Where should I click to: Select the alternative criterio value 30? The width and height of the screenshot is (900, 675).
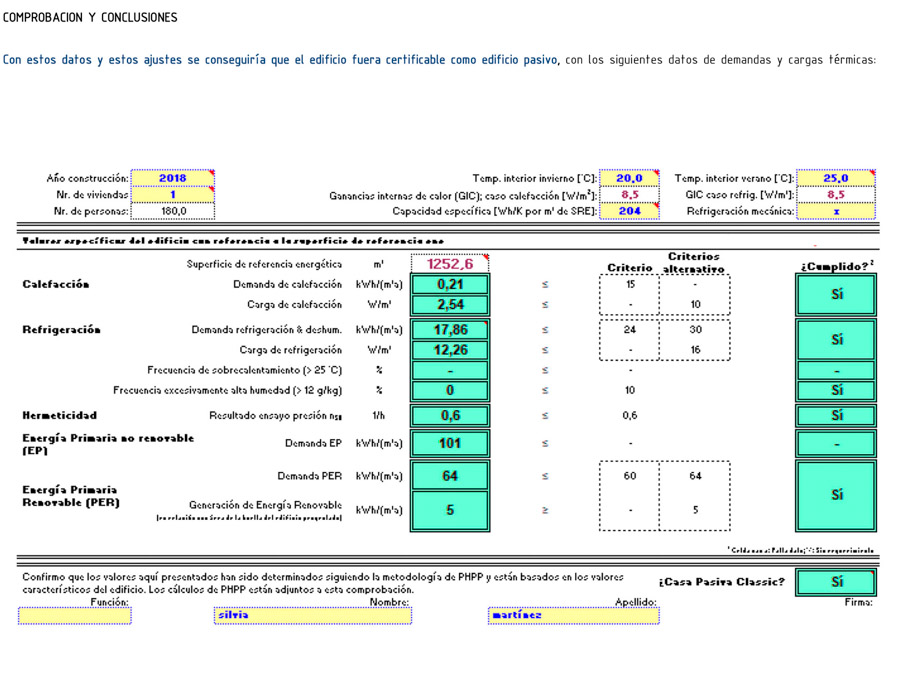pos(695,329)
